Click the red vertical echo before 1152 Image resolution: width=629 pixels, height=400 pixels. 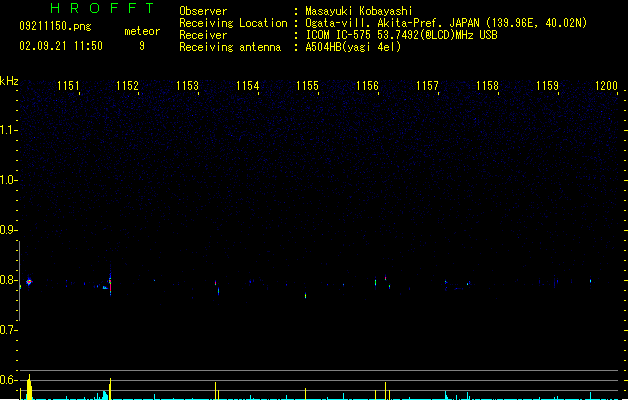point(110,283)
